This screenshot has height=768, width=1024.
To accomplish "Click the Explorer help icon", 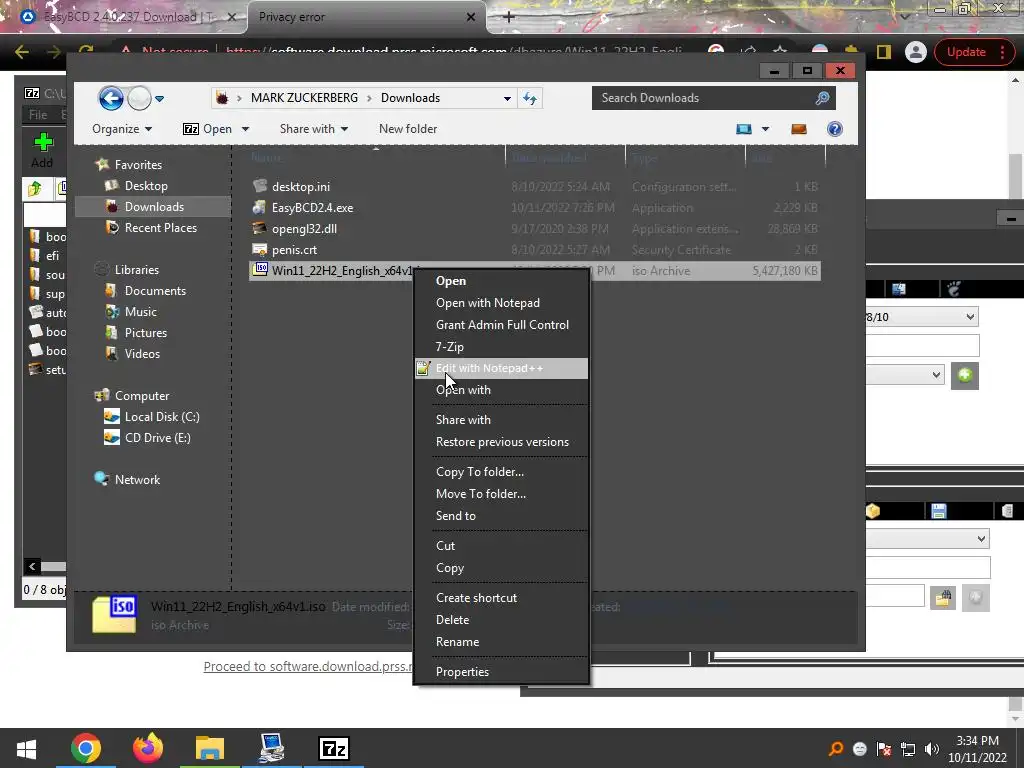I will [x=835, y=129].
